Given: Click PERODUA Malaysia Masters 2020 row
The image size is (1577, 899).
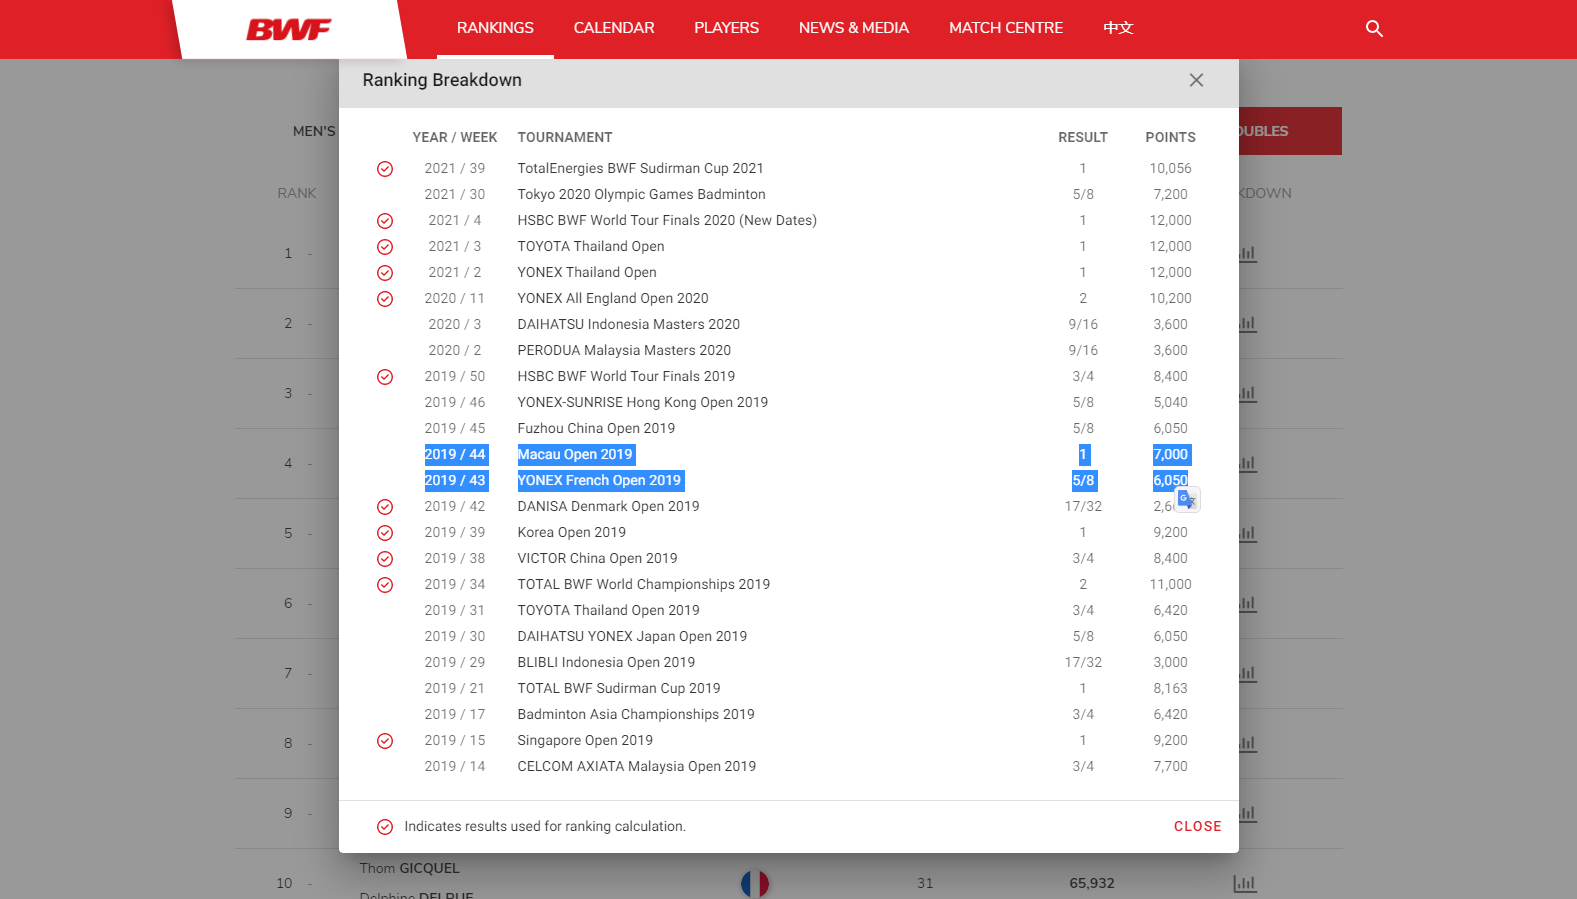Looking at the screenshot, I should (x=788, y=350).
